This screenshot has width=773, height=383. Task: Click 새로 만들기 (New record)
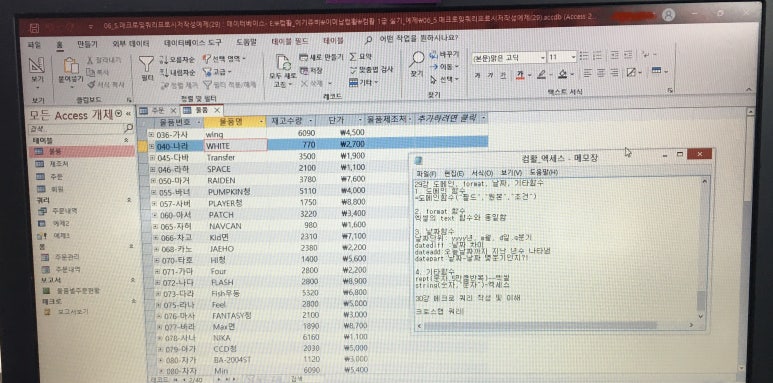coord(321,57)
